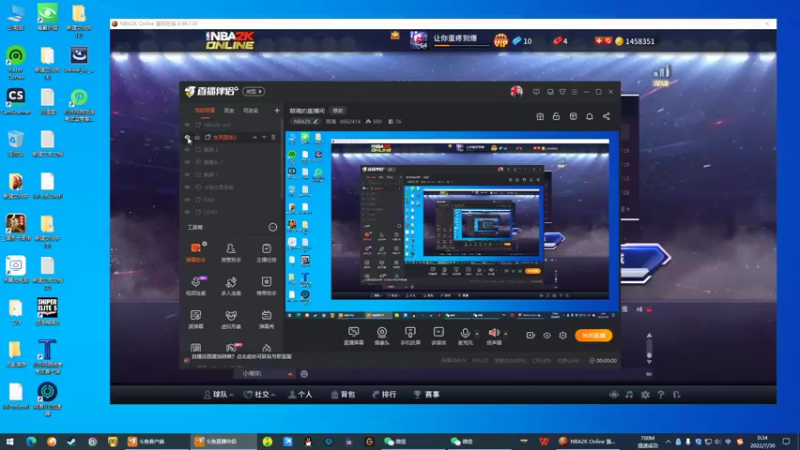The height and width of the screenshot is (450, 800).
Task: Adjust the vertical slider at NBA2K right edge
Action: [649, 349]
